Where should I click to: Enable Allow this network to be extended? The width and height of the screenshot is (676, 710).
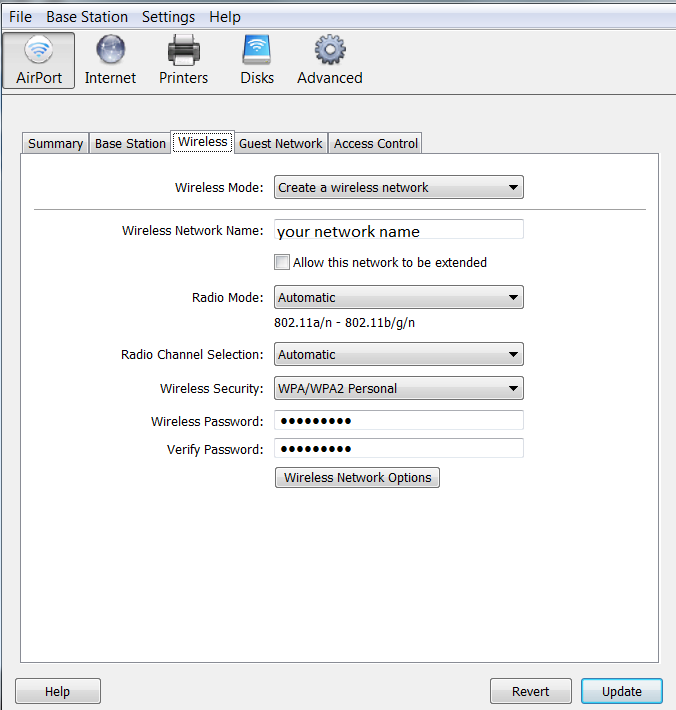tap(282, 262)
